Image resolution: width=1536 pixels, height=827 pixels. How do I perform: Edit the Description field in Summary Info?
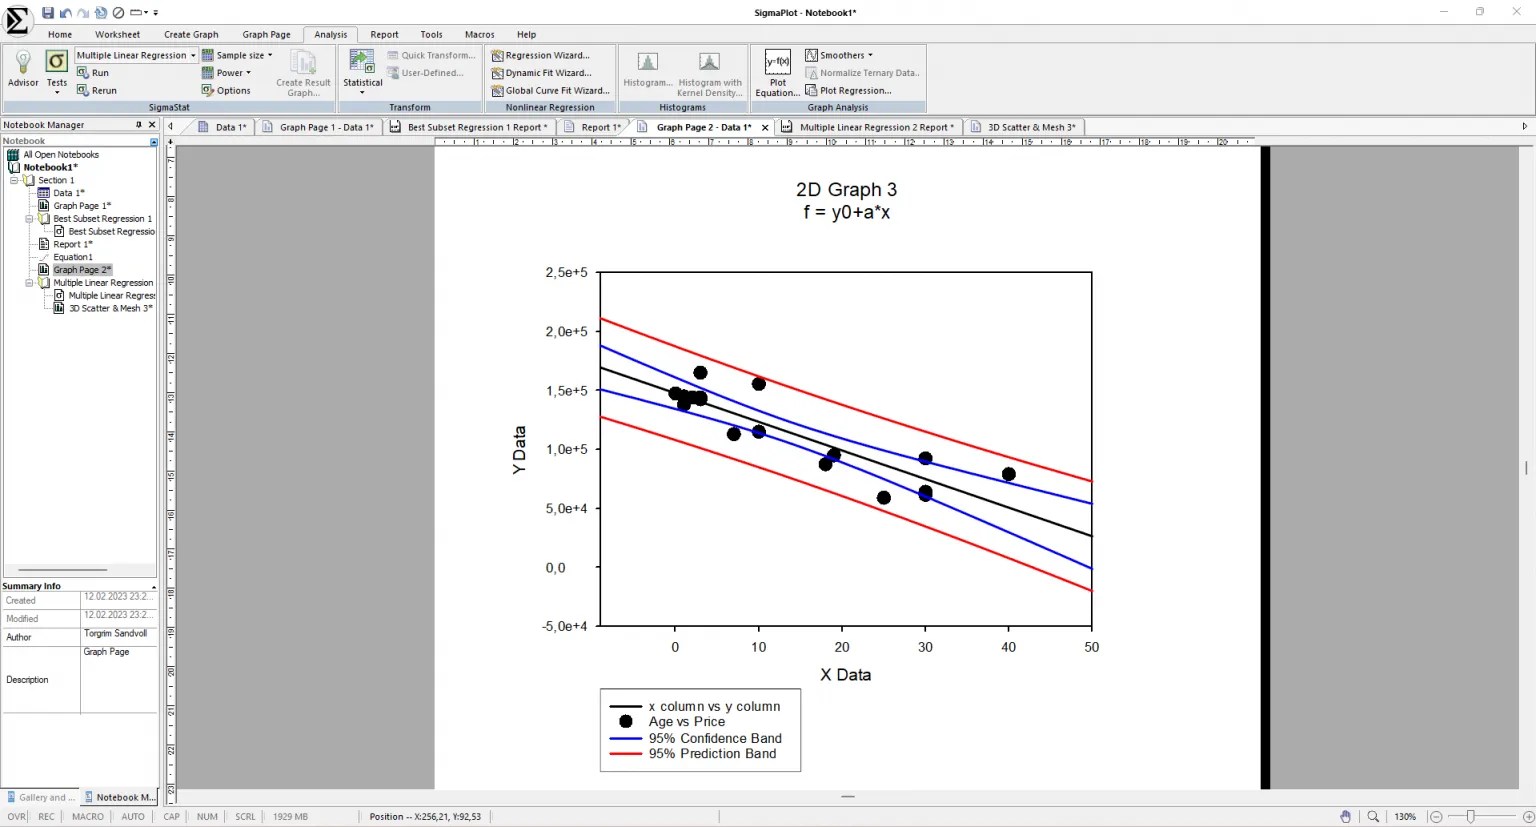click(118, 680)
